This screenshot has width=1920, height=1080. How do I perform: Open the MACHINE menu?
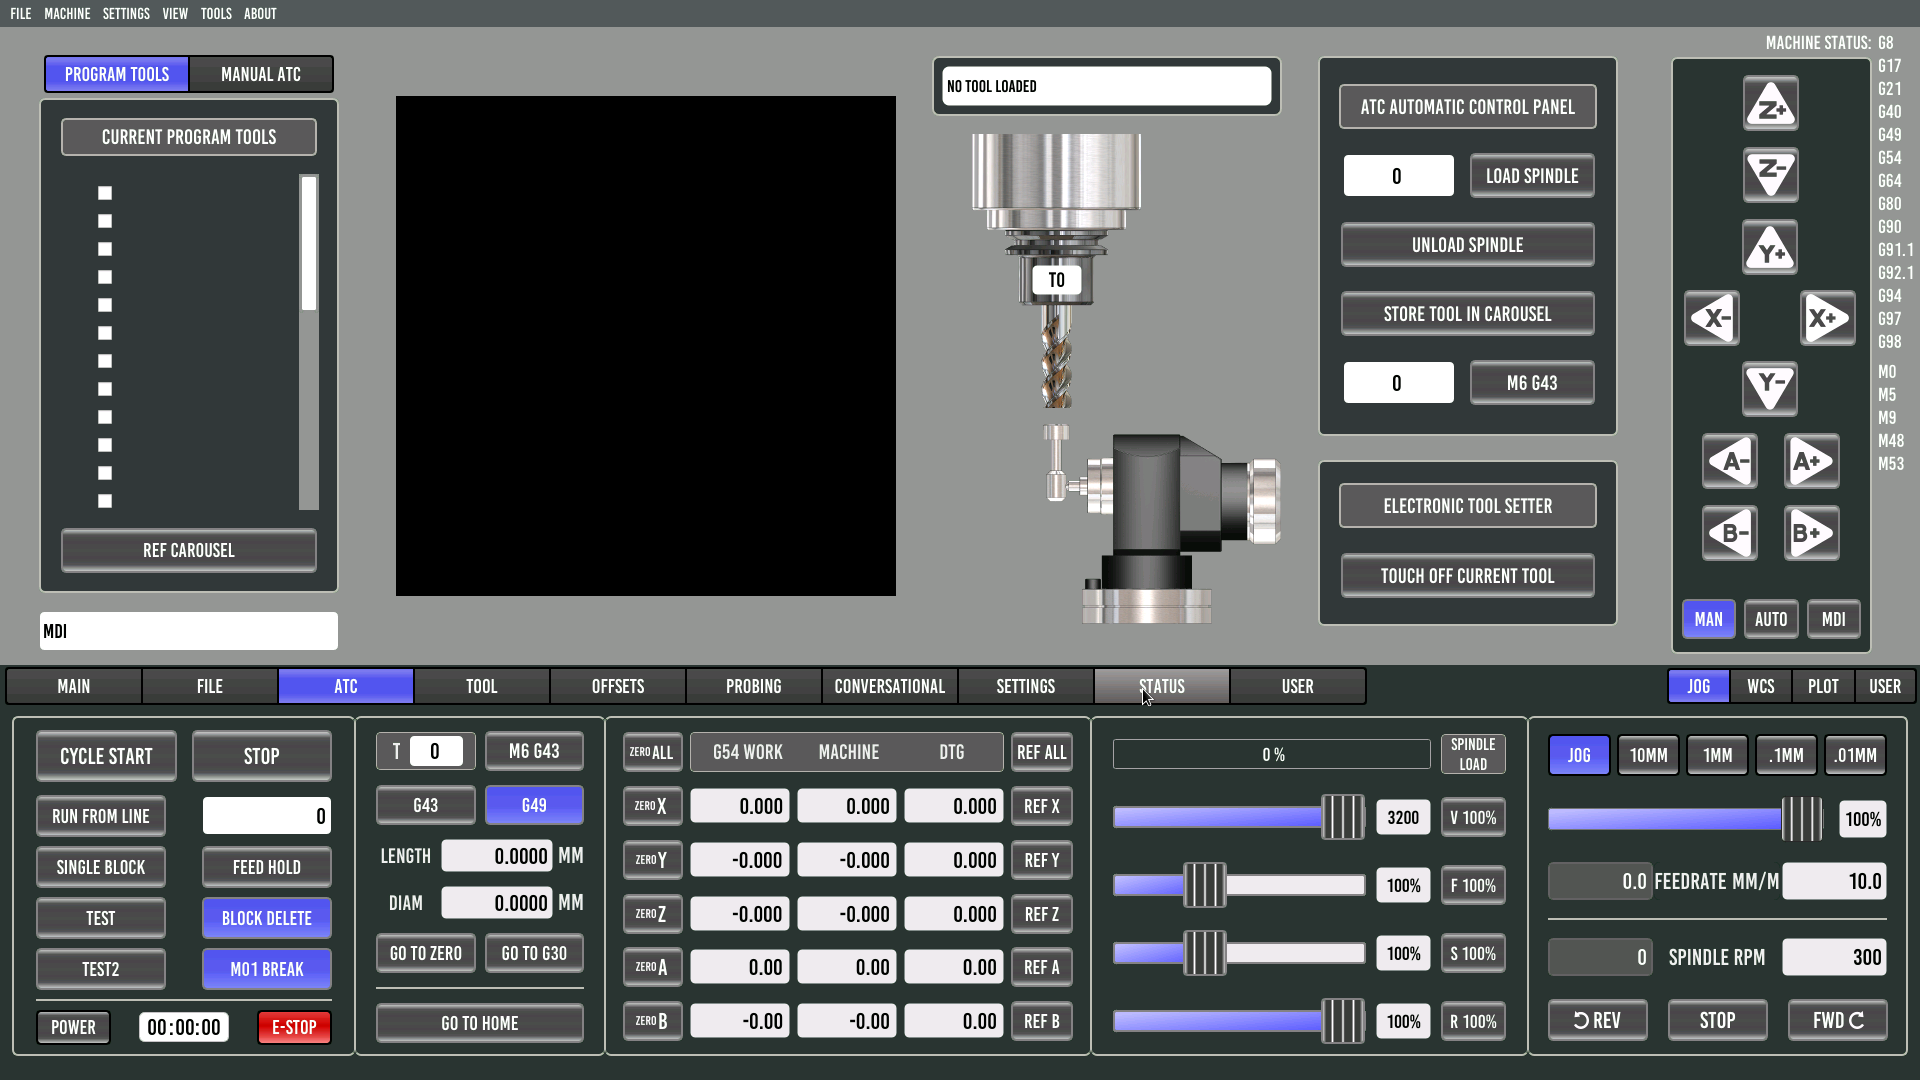tap(67, 13)
